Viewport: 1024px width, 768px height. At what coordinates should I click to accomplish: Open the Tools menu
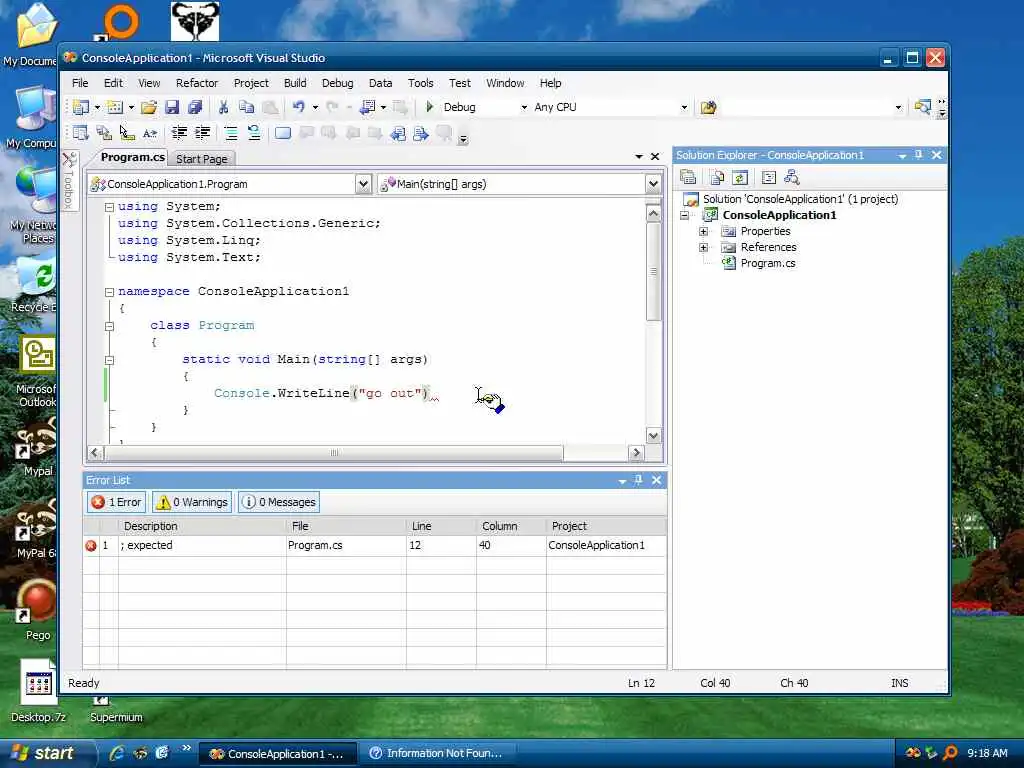coord(421,83)
